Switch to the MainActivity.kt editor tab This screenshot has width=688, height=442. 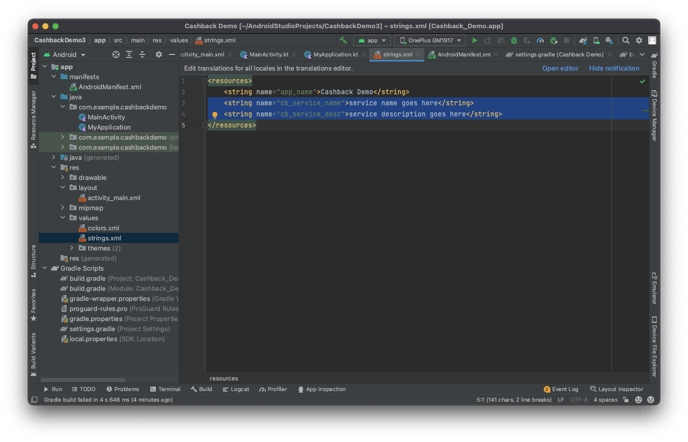pyautogui.click(x=268, y=54)
